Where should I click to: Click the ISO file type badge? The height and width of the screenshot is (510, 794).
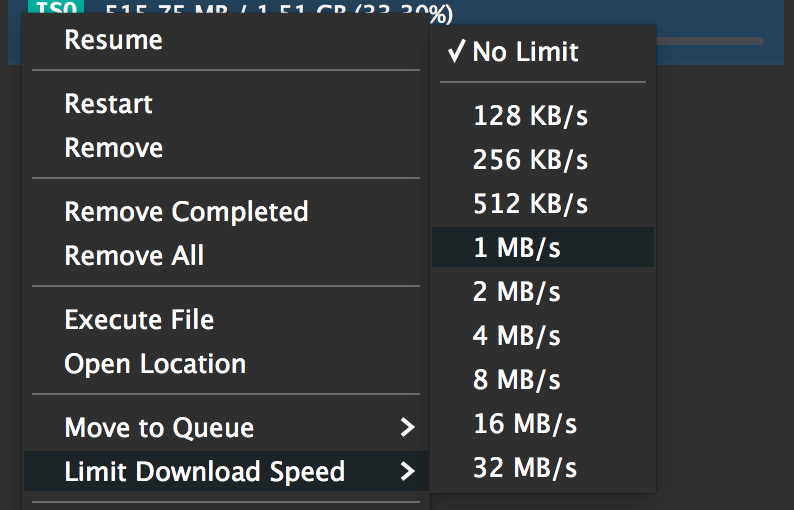coord(45,11)
